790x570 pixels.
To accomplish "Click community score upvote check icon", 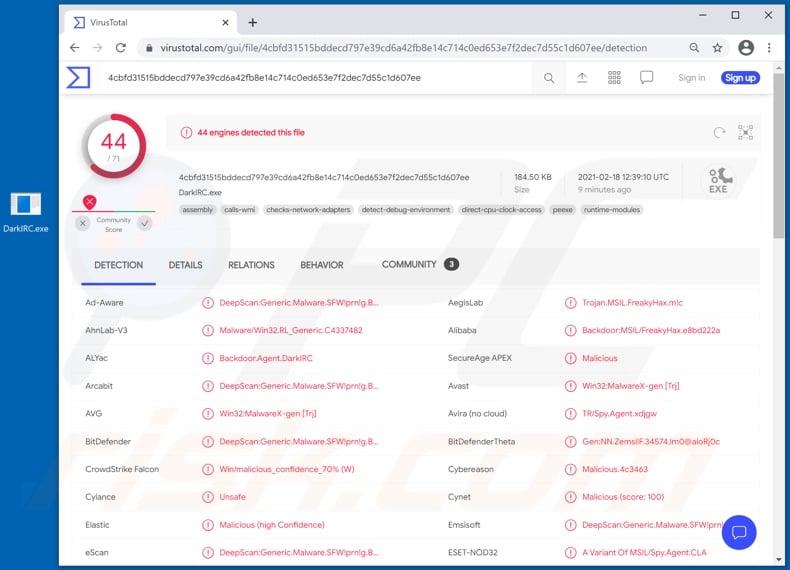I will tap(145, 223).
